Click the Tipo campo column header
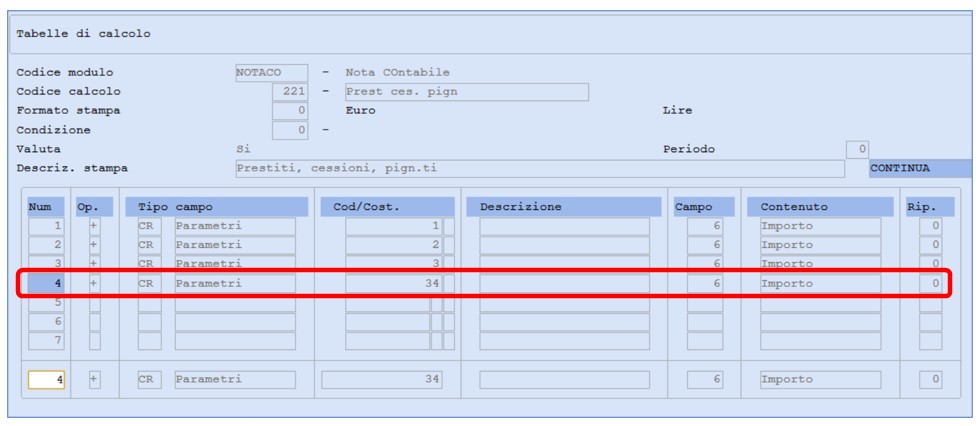Viewport: 979px width, 426px height. [217, 207]
